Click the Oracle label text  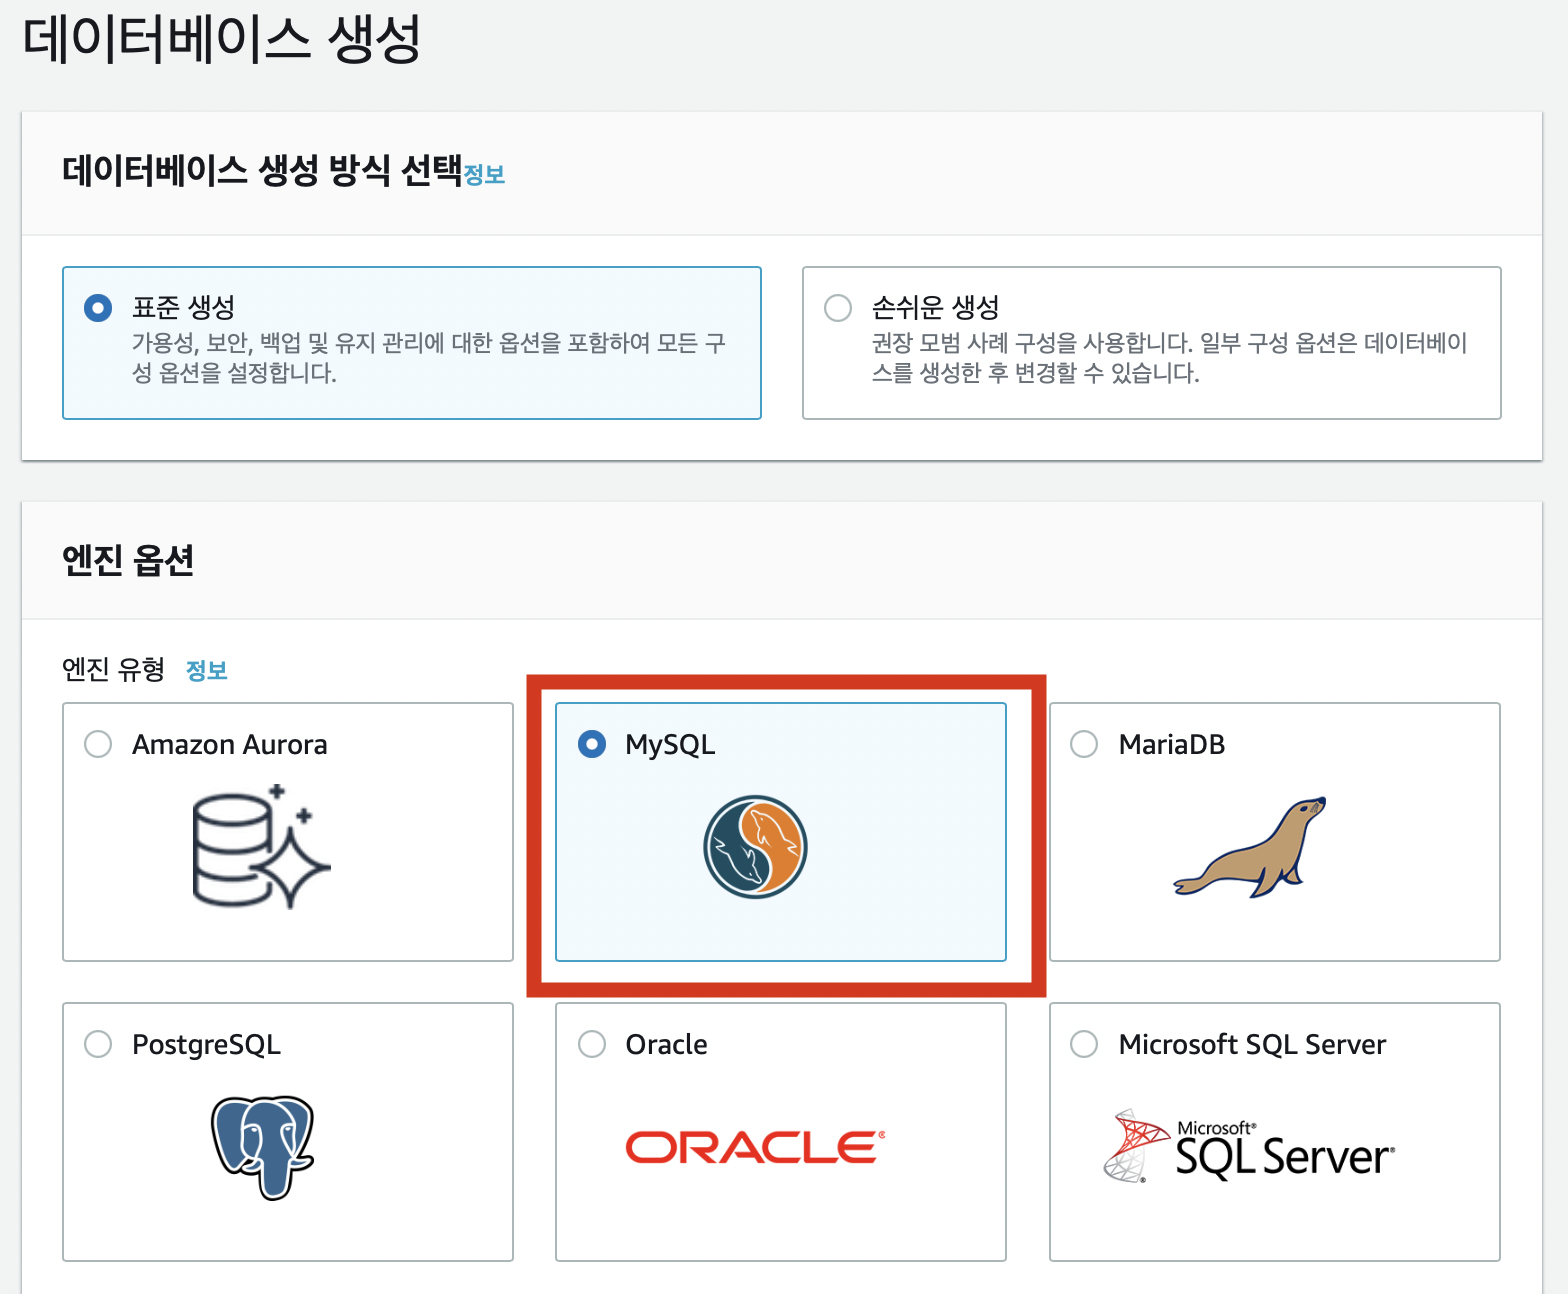pos(666,1045)
